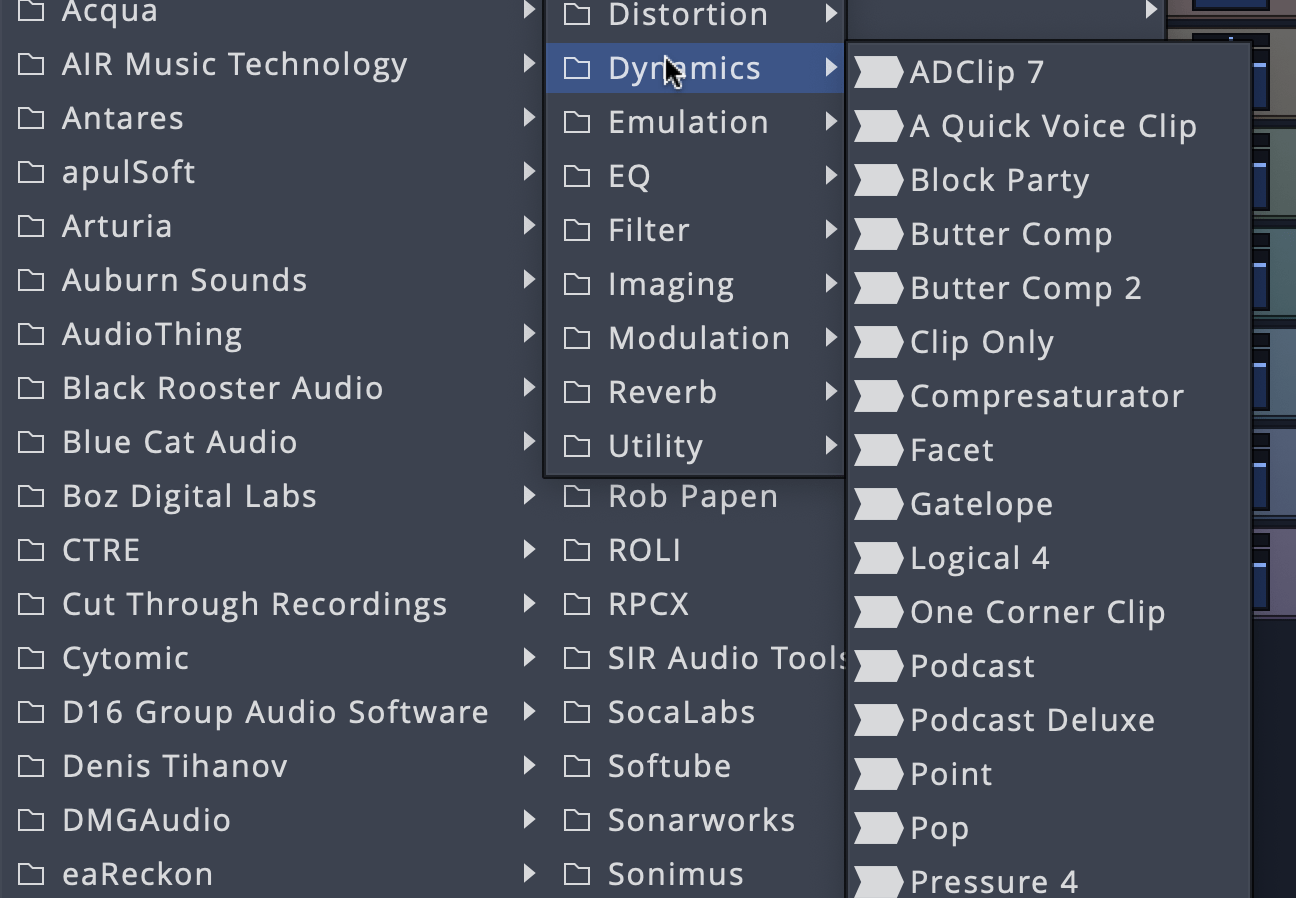Expand the Cytomic submenu arrow
The width and height of the screenshot is (1296, 898).
(x=529, y=658)
